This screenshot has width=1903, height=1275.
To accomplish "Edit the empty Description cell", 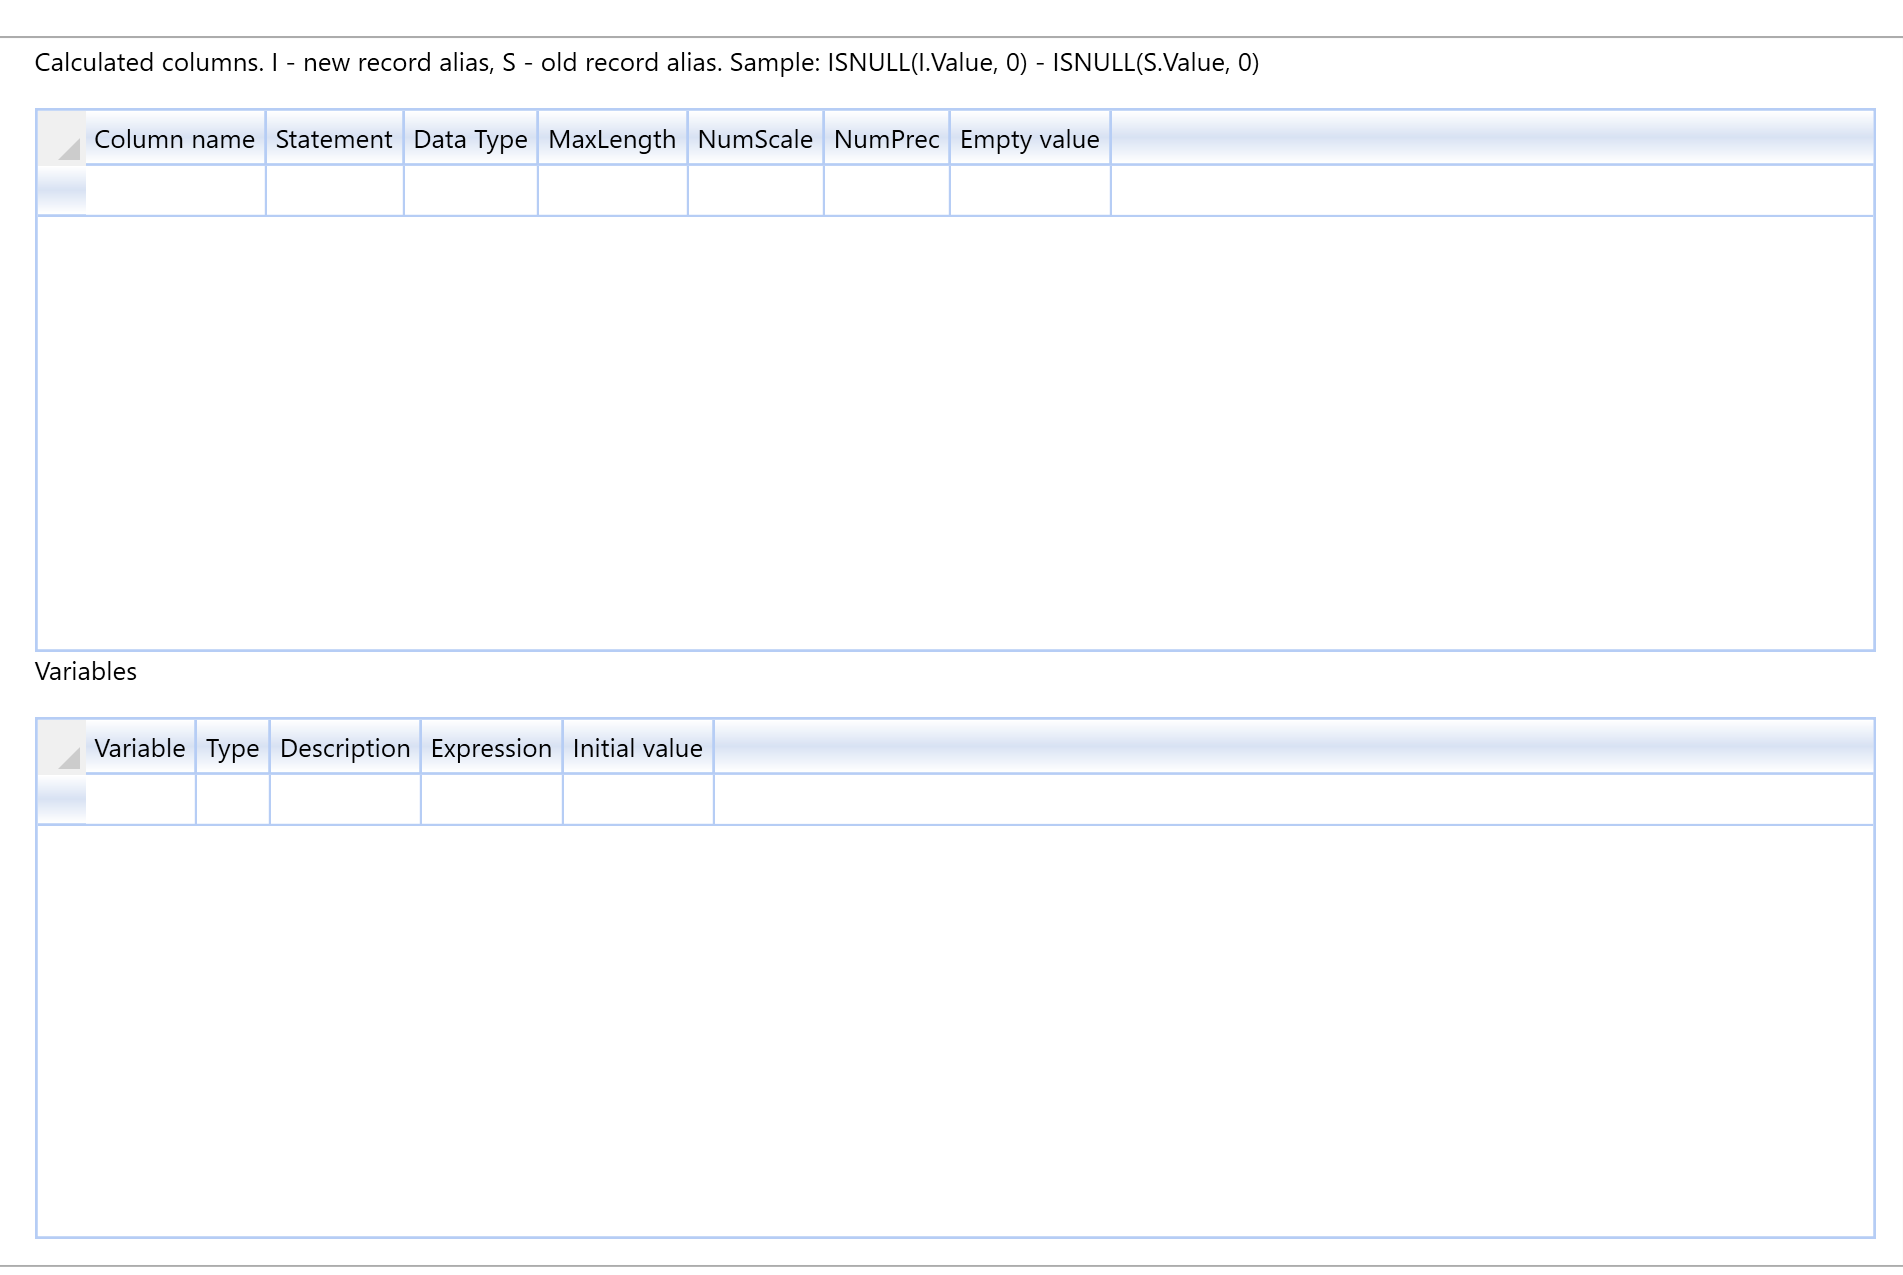I will tap(345, 799).
